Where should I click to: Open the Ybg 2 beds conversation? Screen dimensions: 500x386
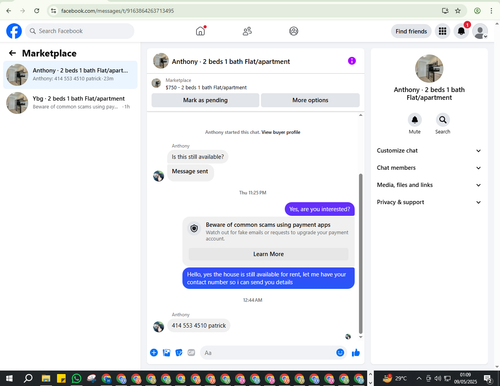[x=70, y=103]
